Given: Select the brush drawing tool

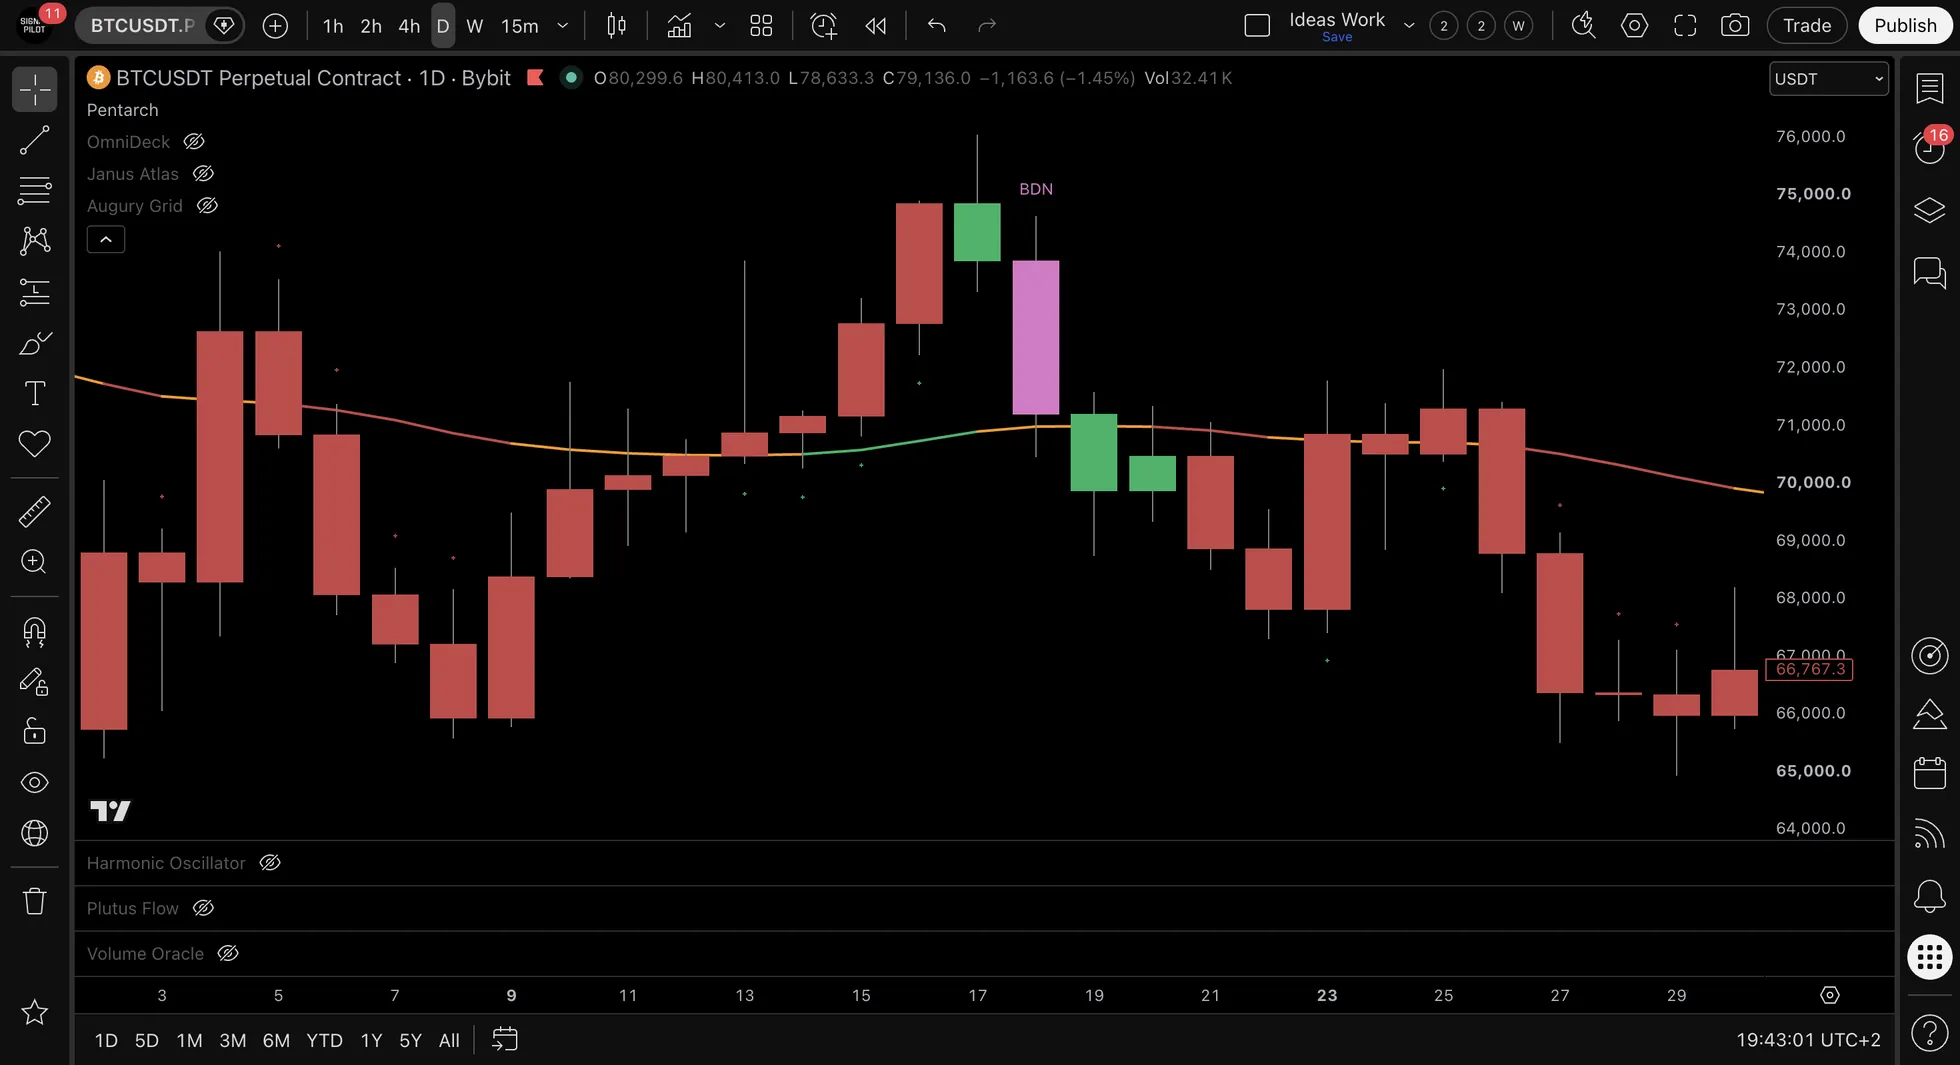Looking at the screenshot, I should coord(35,343).
